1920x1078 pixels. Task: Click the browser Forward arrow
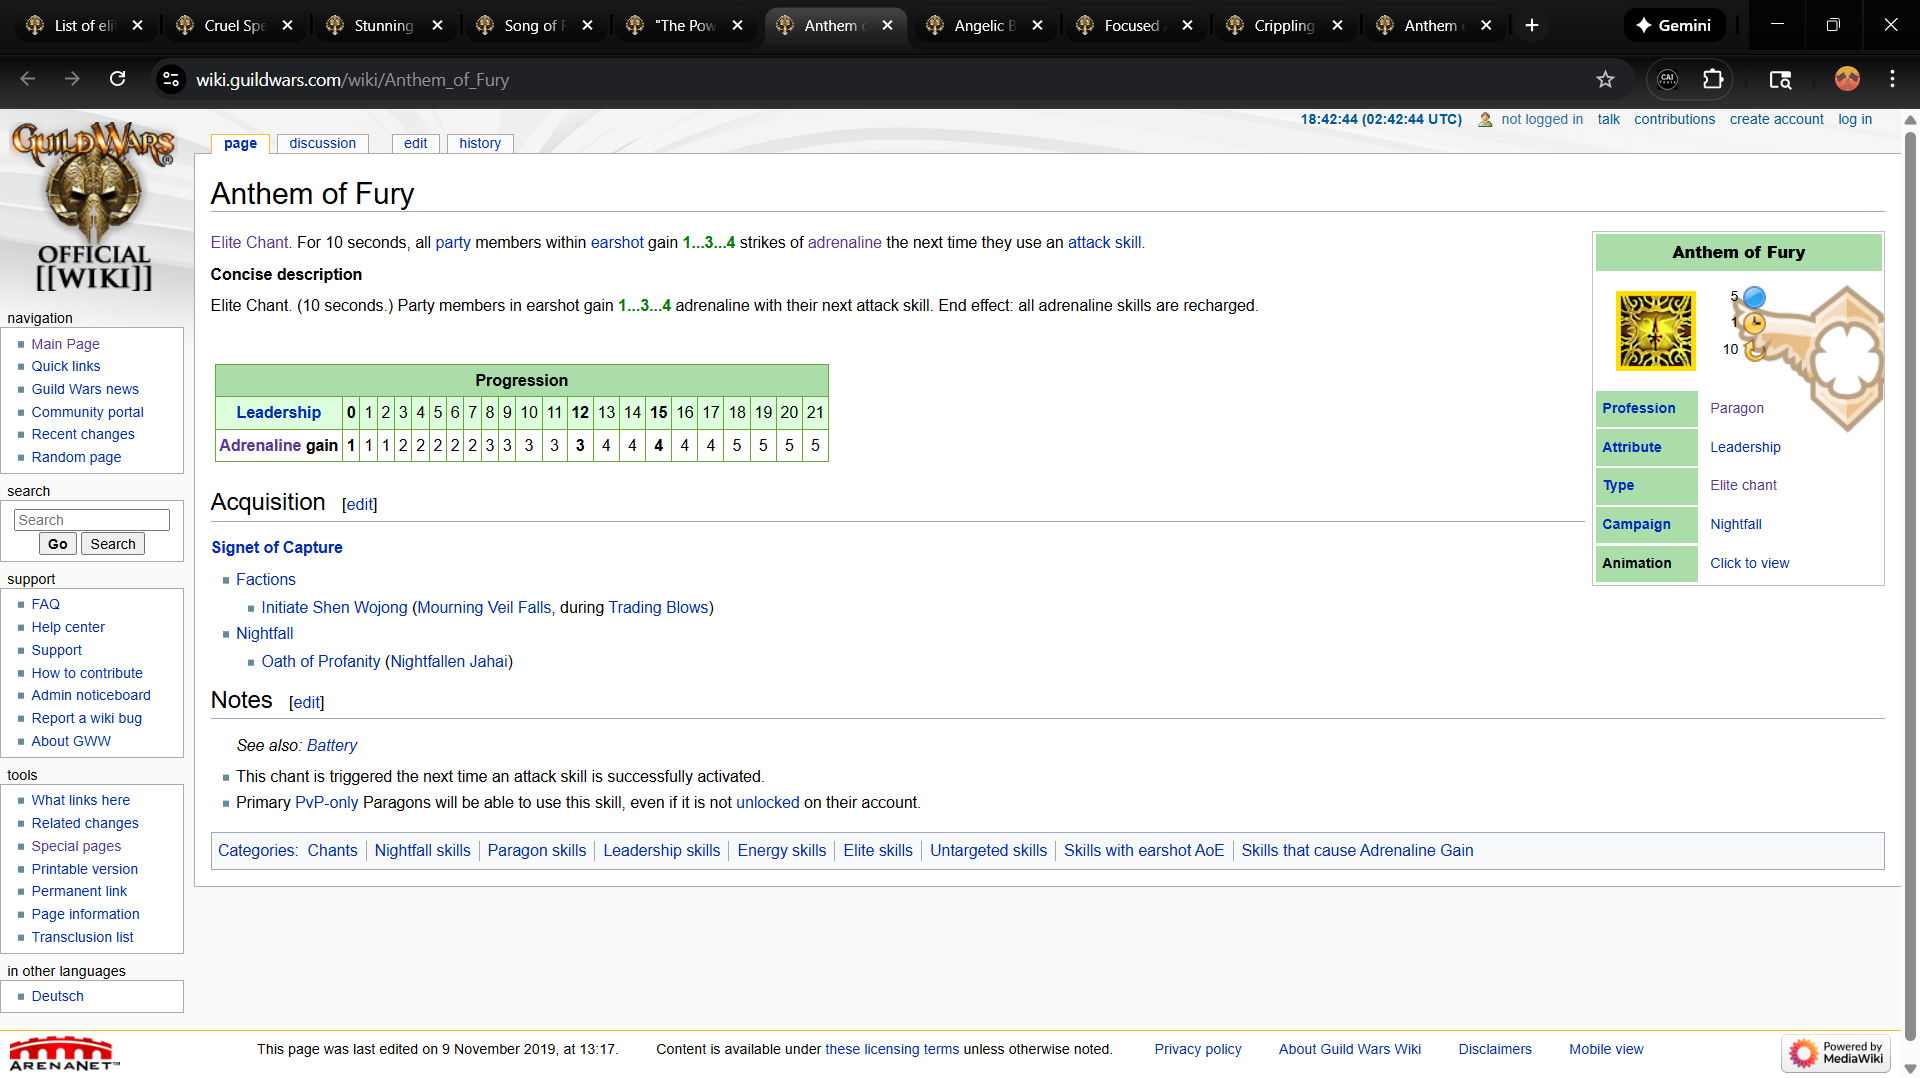(72, 79)
